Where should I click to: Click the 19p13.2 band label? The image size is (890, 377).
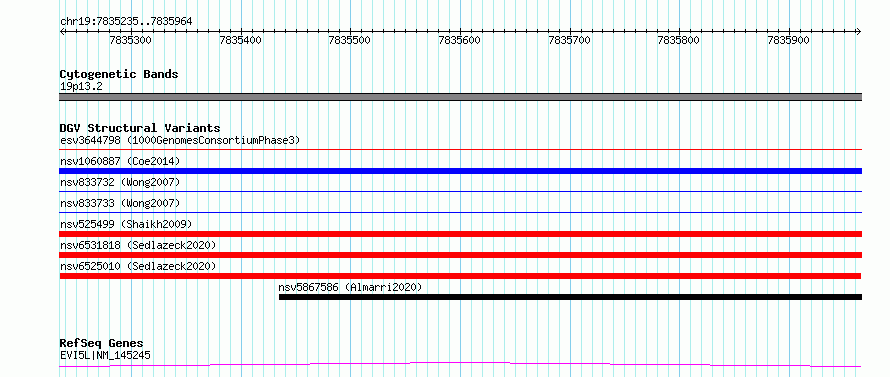pyautogui.click(x=81, y=87)
